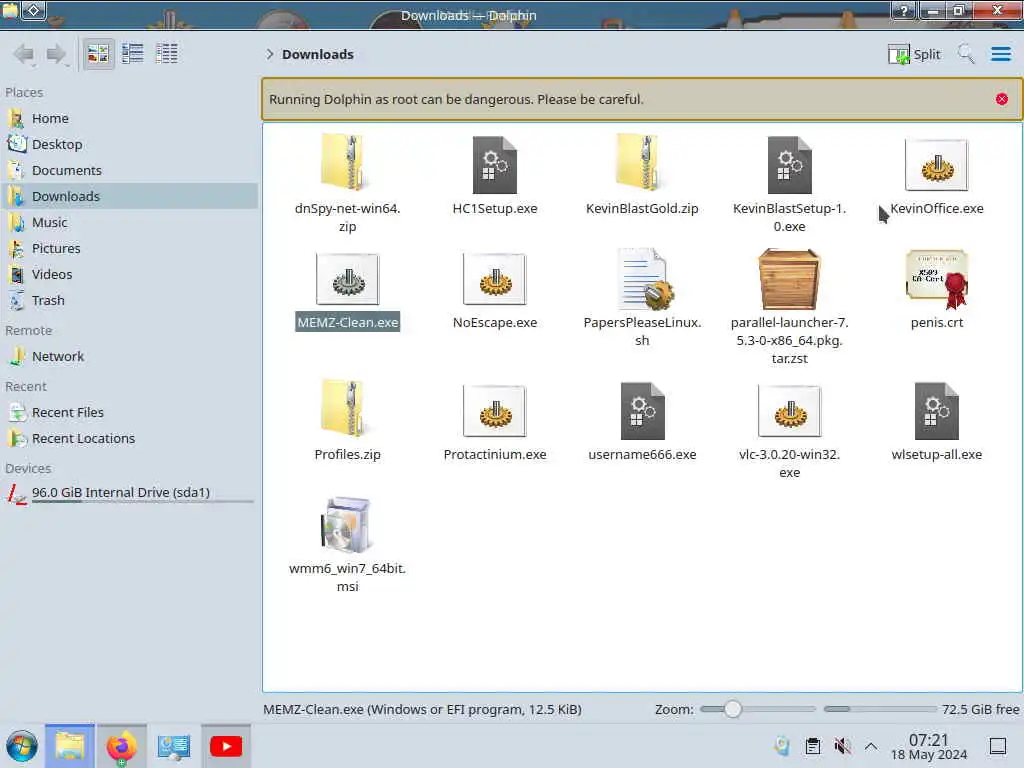Go forward with the forward arrow
Screen dimensions: 1024x768
tap(56, 54)
